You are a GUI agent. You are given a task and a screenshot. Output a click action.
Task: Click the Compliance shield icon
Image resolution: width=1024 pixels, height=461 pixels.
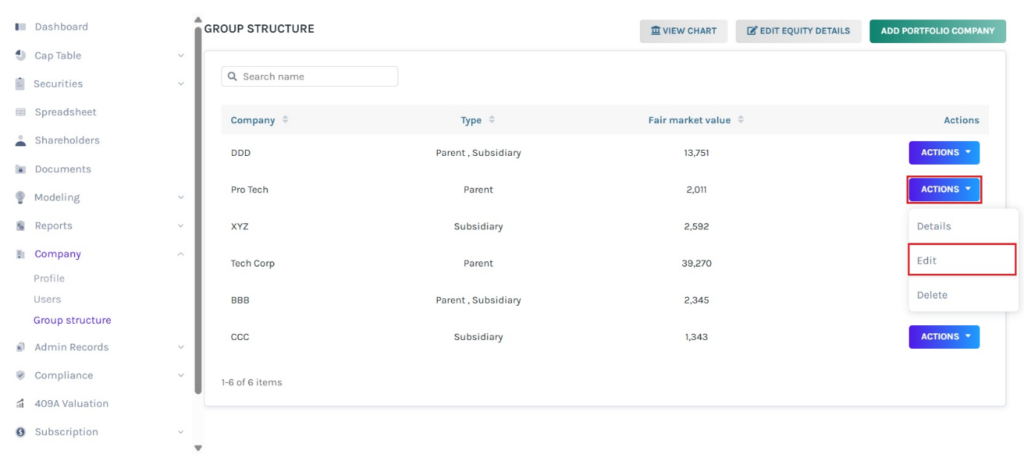pyautogui.click(x=20, y=376)
